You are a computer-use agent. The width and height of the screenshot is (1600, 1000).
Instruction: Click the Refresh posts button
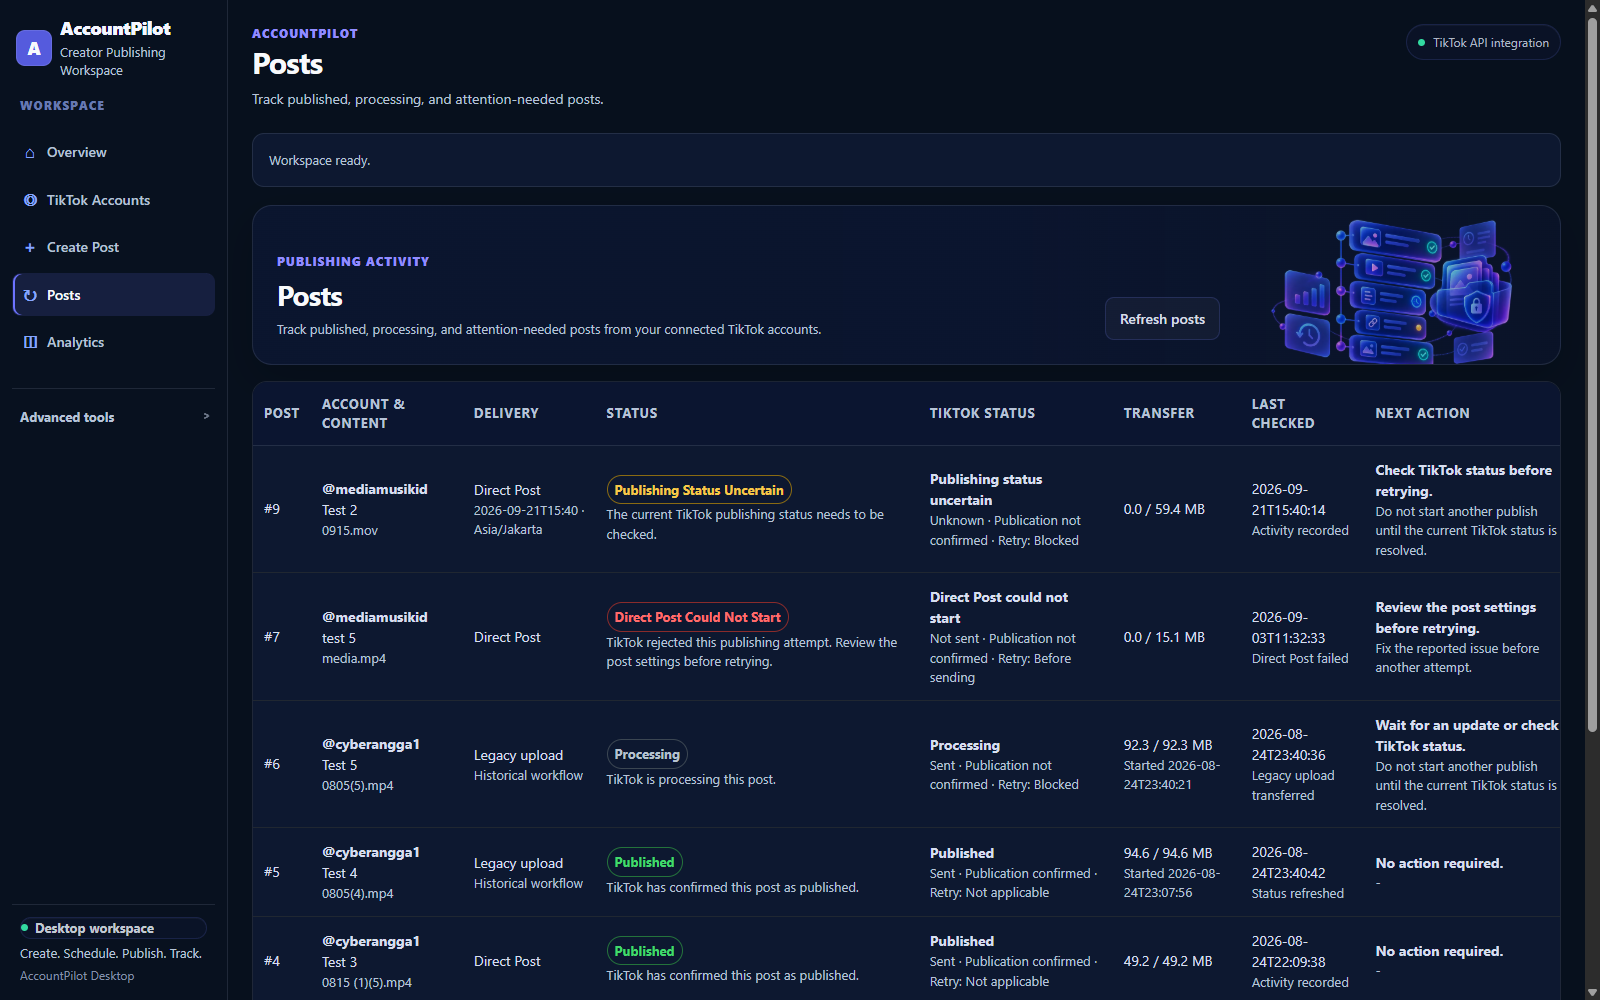pos(1162,319)
